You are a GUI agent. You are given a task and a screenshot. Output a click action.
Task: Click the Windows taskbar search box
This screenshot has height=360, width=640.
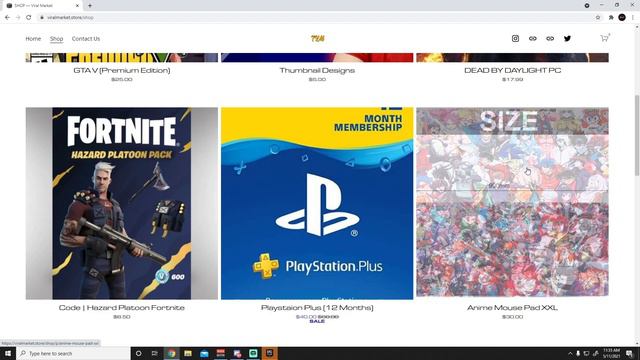pos(73,353)
